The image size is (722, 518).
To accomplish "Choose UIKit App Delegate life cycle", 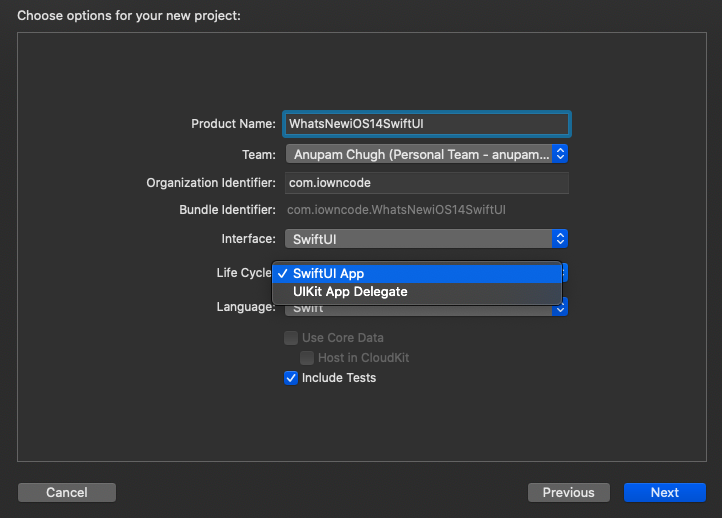I will [417, 292].
